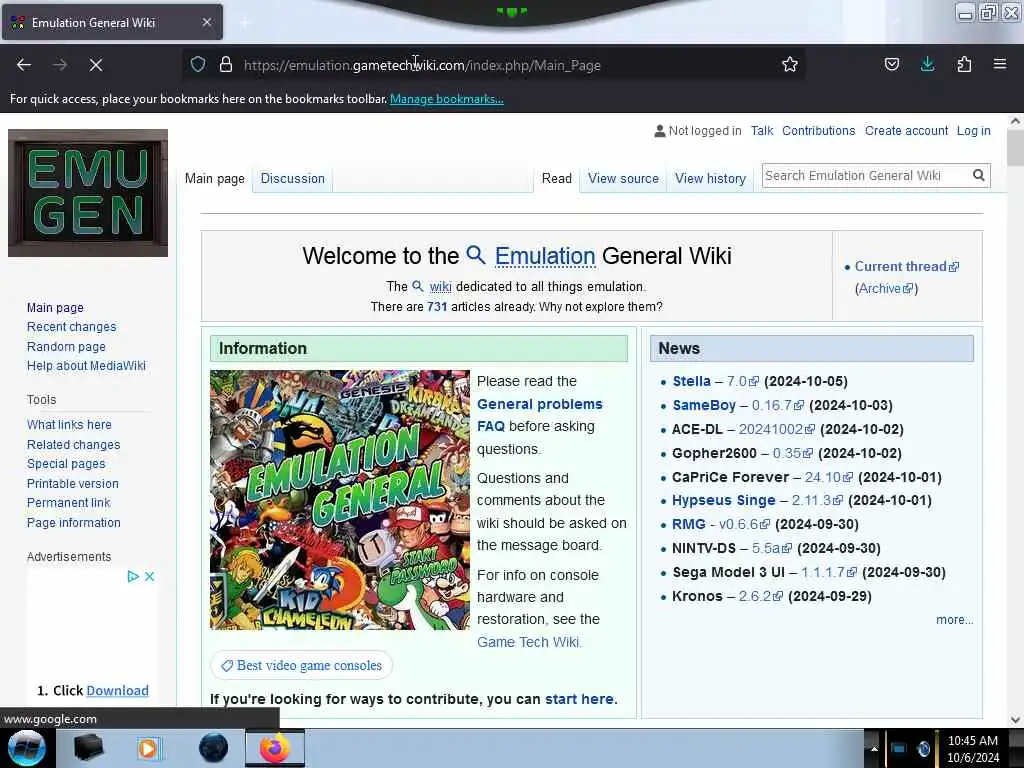The height and width of the screenshot is (768, 1024).
Task: Click Create account
Action: tap(906, 131)
